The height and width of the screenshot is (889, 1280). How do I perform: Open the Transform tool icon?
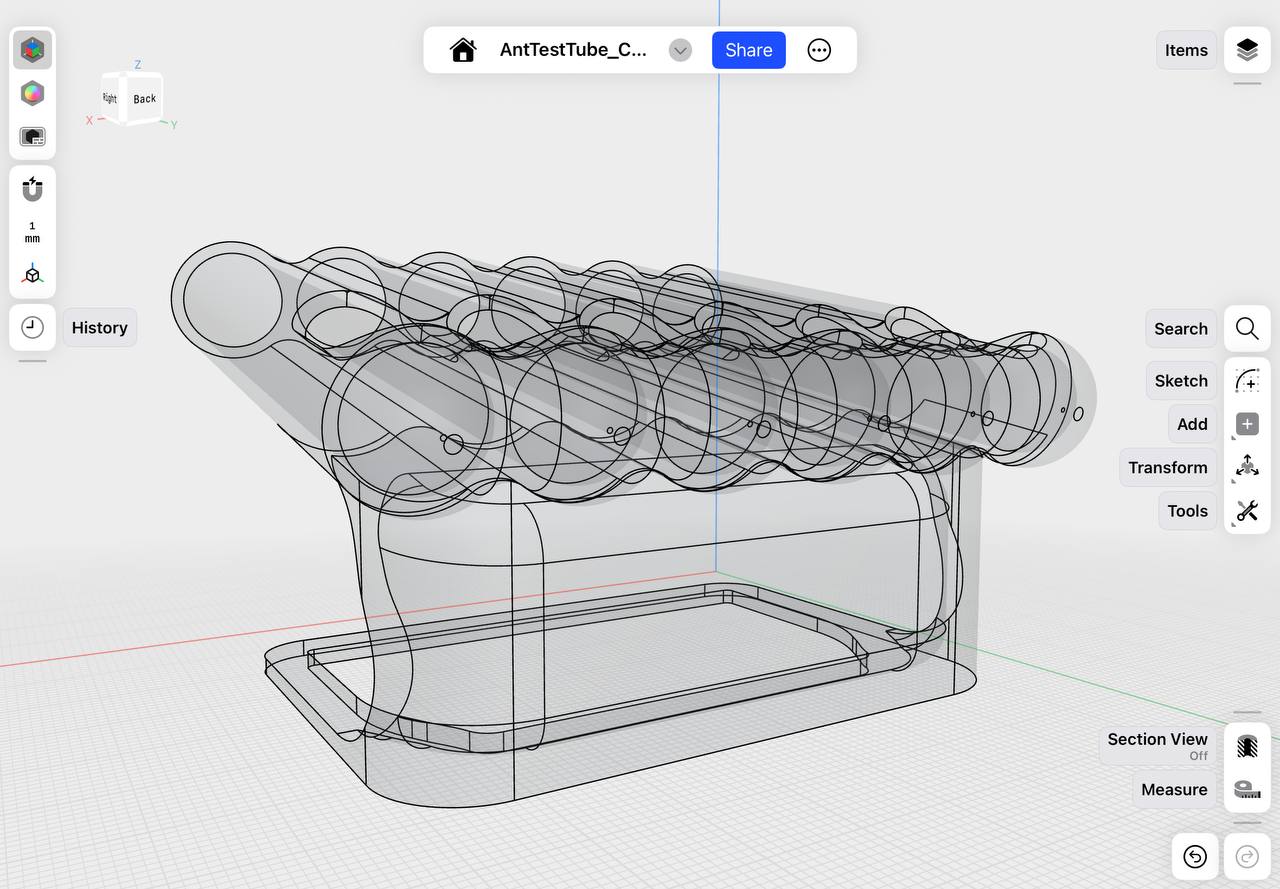pos(1247,467)
